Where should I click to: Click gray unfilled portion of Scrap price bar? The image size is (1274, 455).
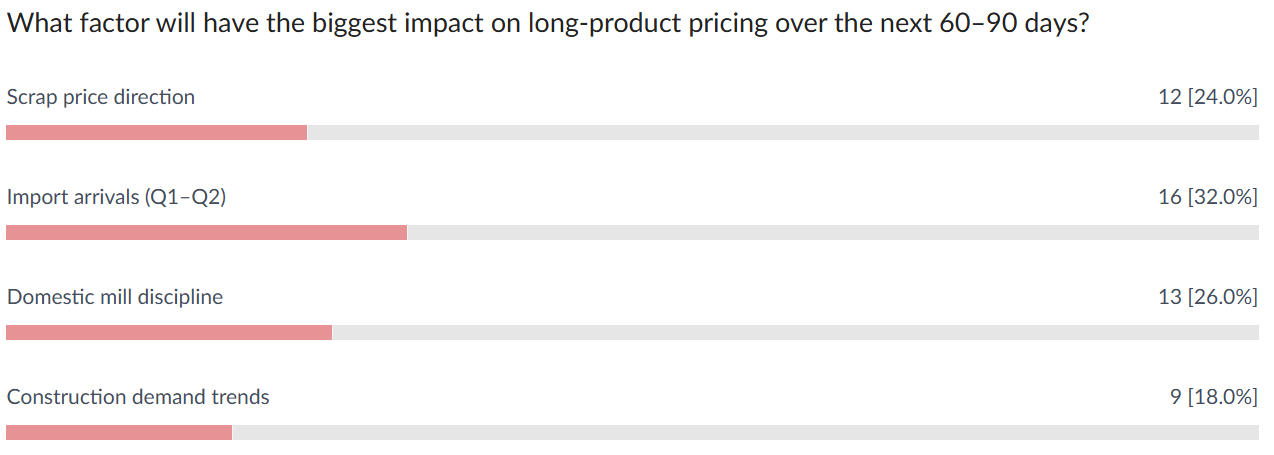pos(782,133)
